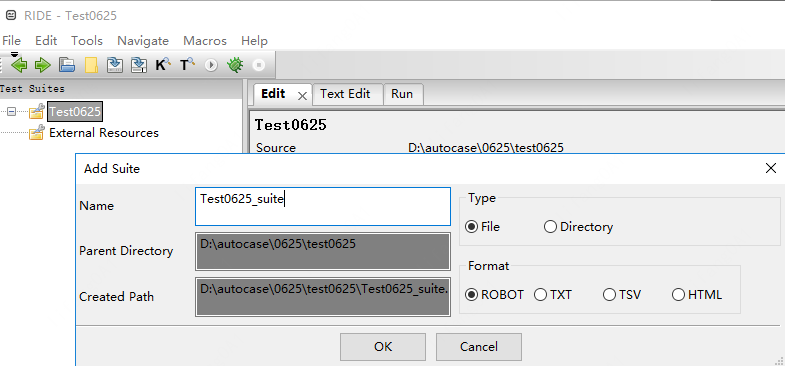Open the Search Tests (T) tool

[187, 65]
